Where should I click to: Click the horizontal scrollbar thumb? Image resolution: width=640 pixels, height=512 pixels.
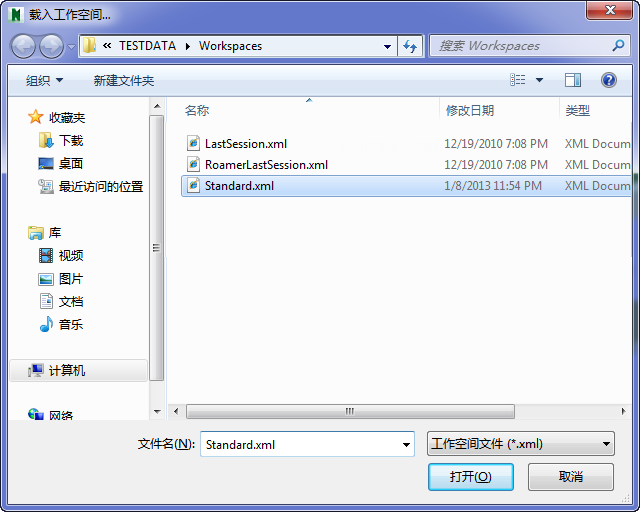[x=350, y=411]
